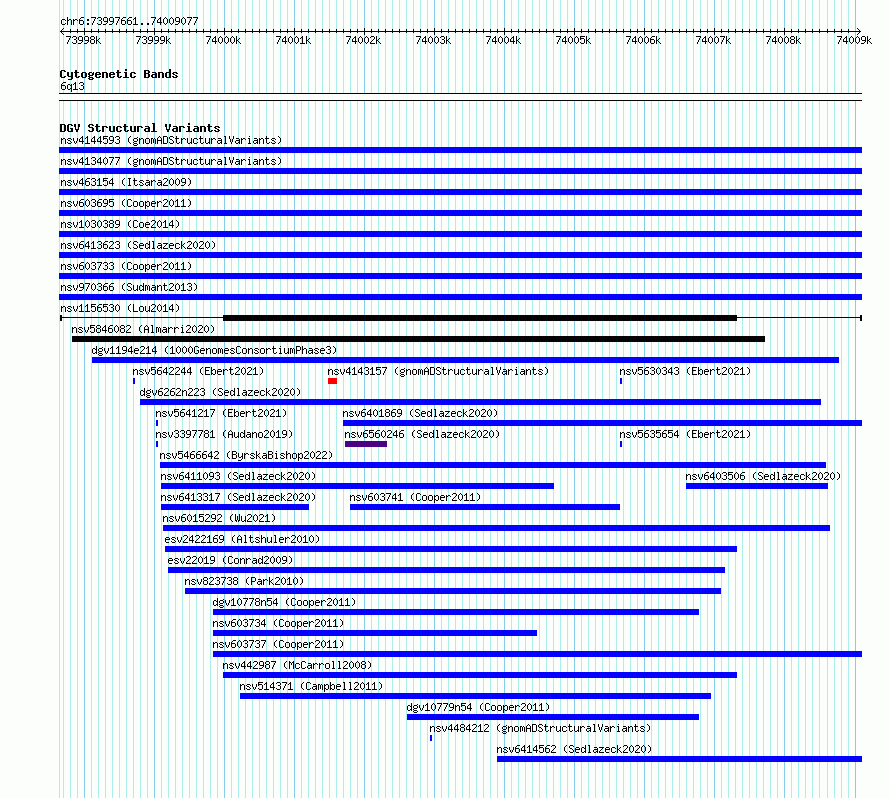Click nsv603734 (Cooper2011) label
Viewport: 890px width, 798px height.
click(x=278, y=623)
